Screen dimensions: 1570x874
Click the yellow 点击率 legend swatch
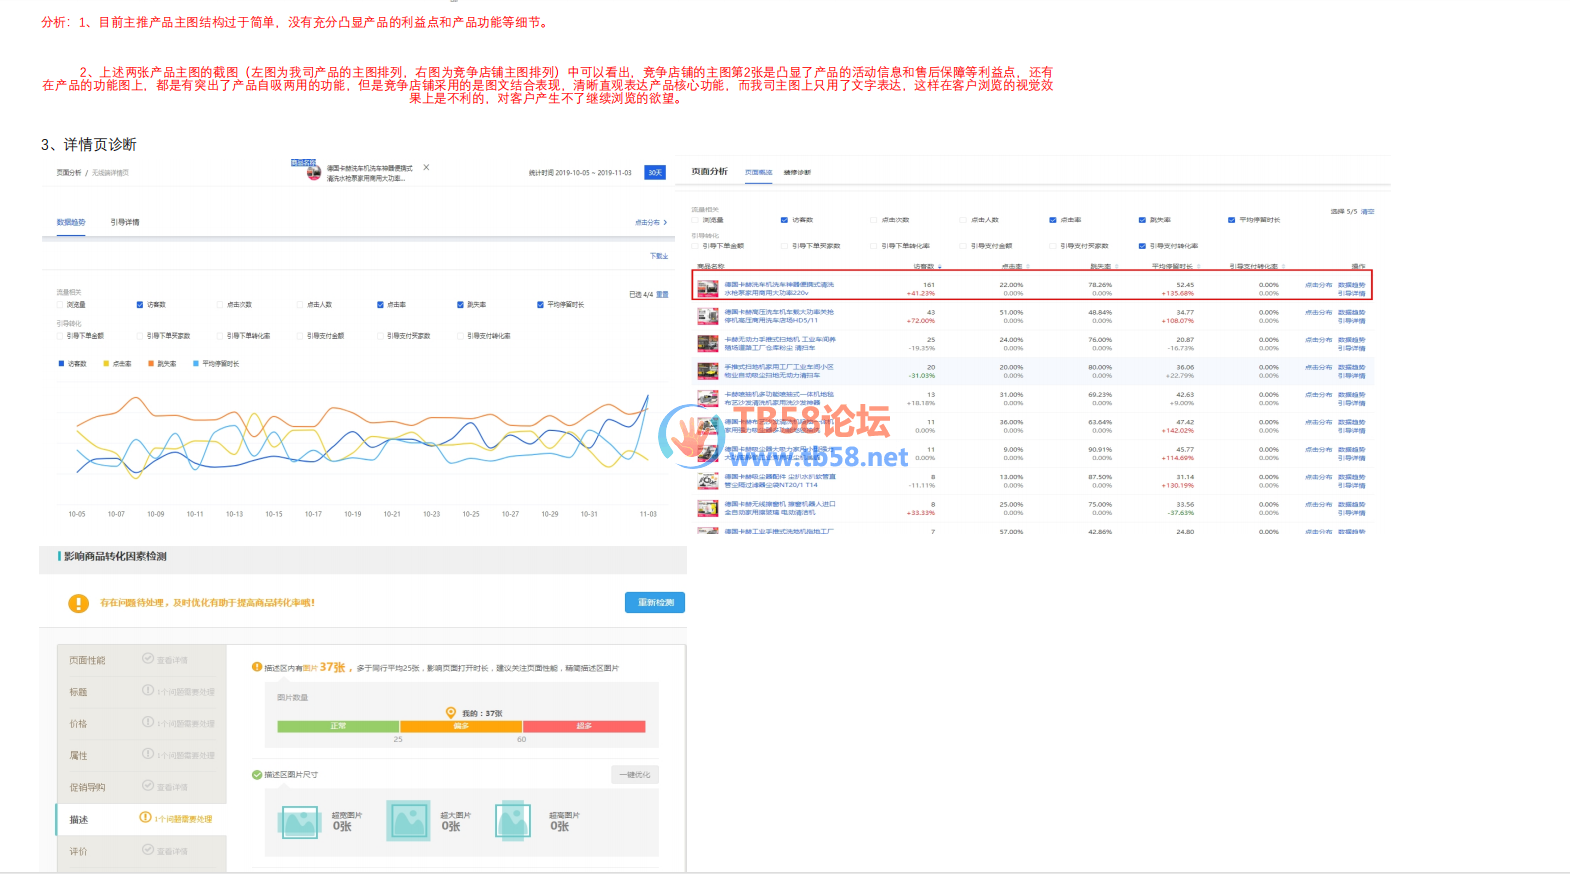point(106,364)
